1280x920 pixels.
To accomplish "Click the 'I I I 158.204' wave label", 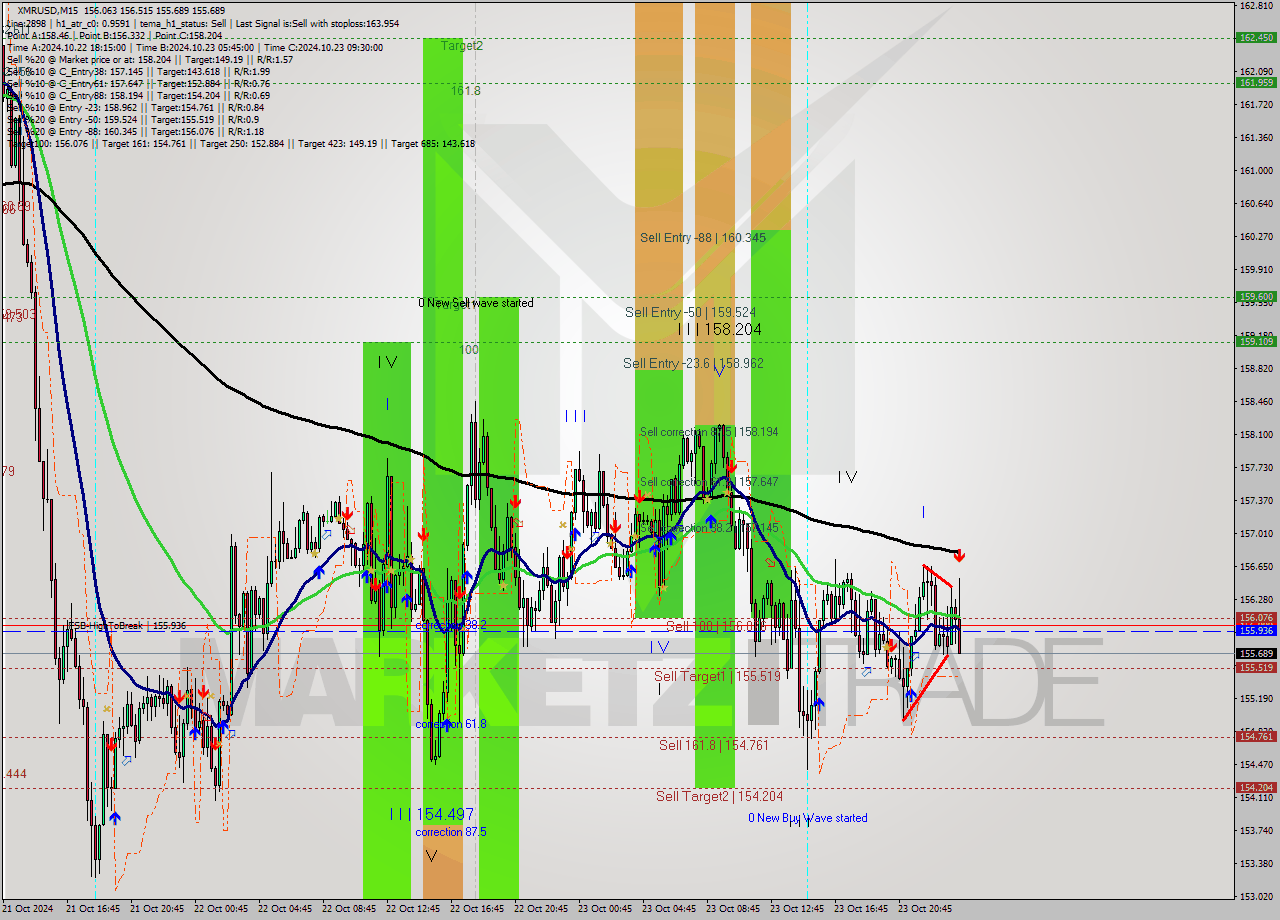I will coord(719,329).
